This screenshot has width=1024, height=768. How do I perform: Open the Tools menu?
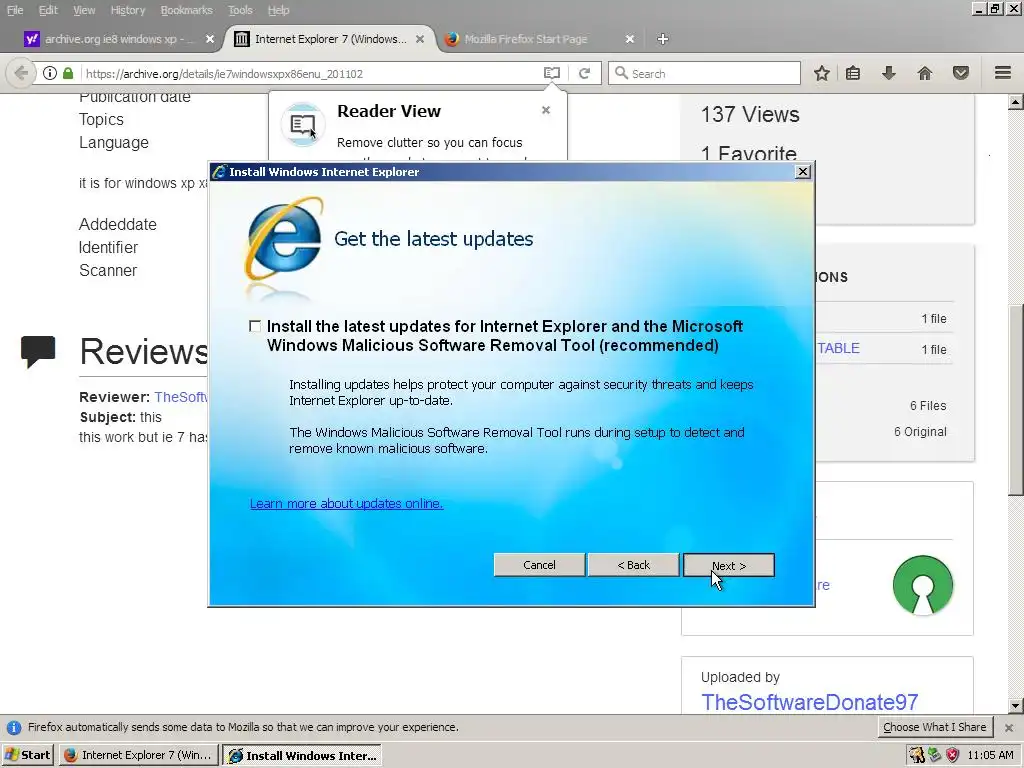(x=240, y=10)
